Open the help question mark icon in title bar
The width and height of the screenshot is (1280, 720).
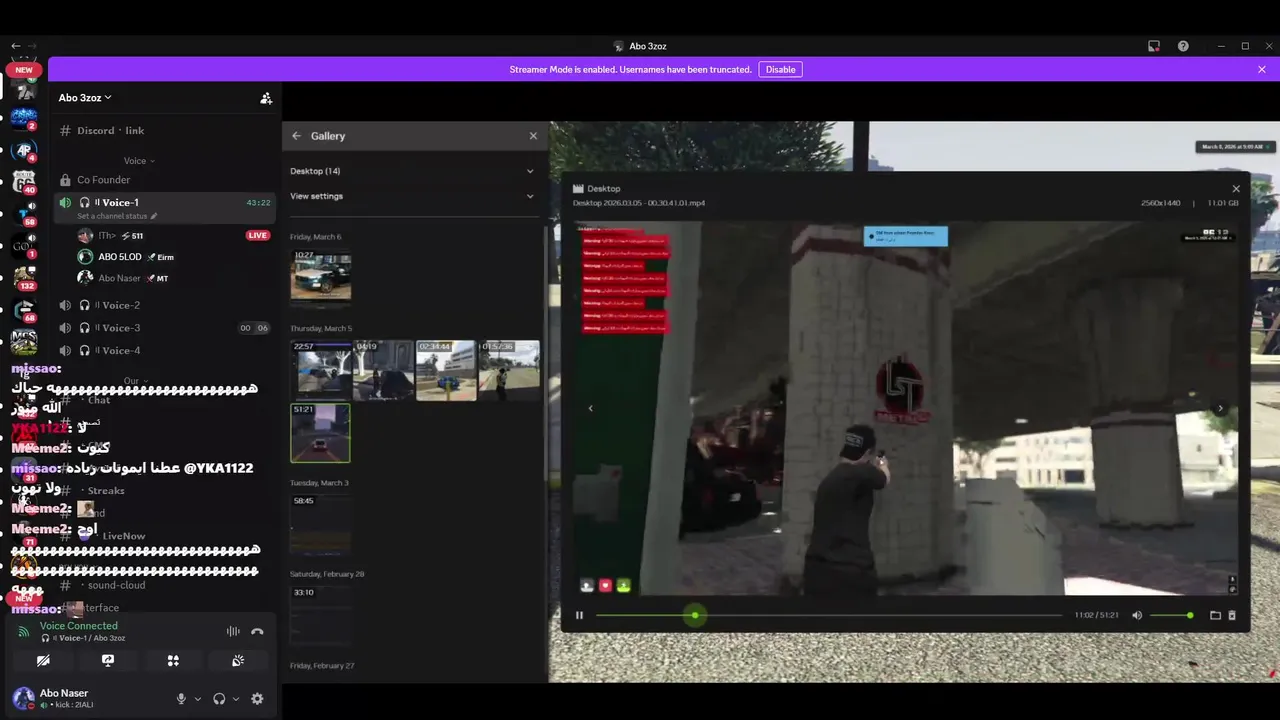1183,46
